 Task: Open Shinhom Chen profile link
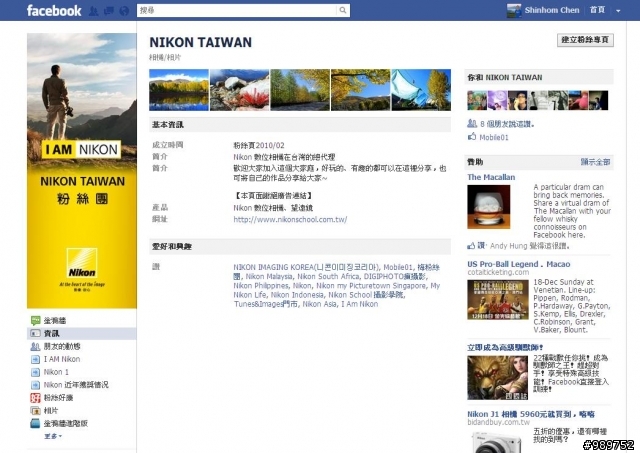pyautogui.click(x=552, y=10)
